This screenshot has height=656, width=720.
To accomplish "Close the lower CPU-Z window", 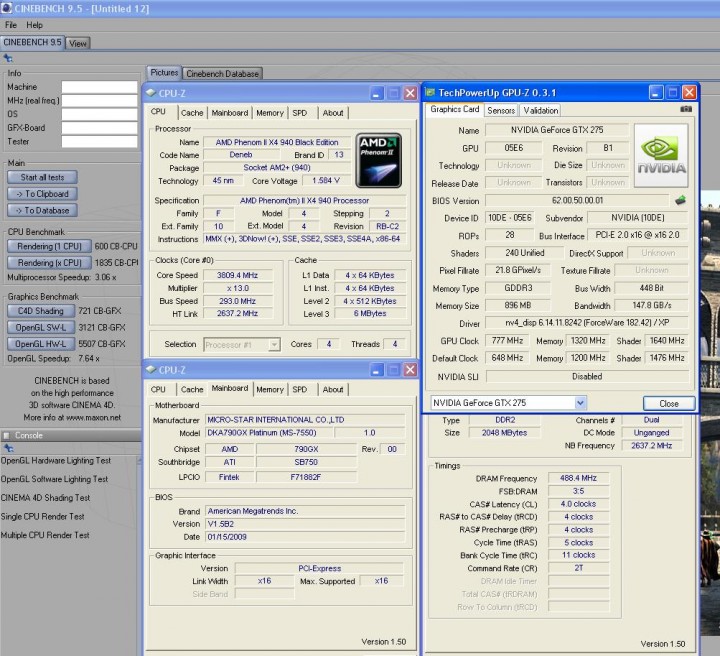I will pos(411,370).
